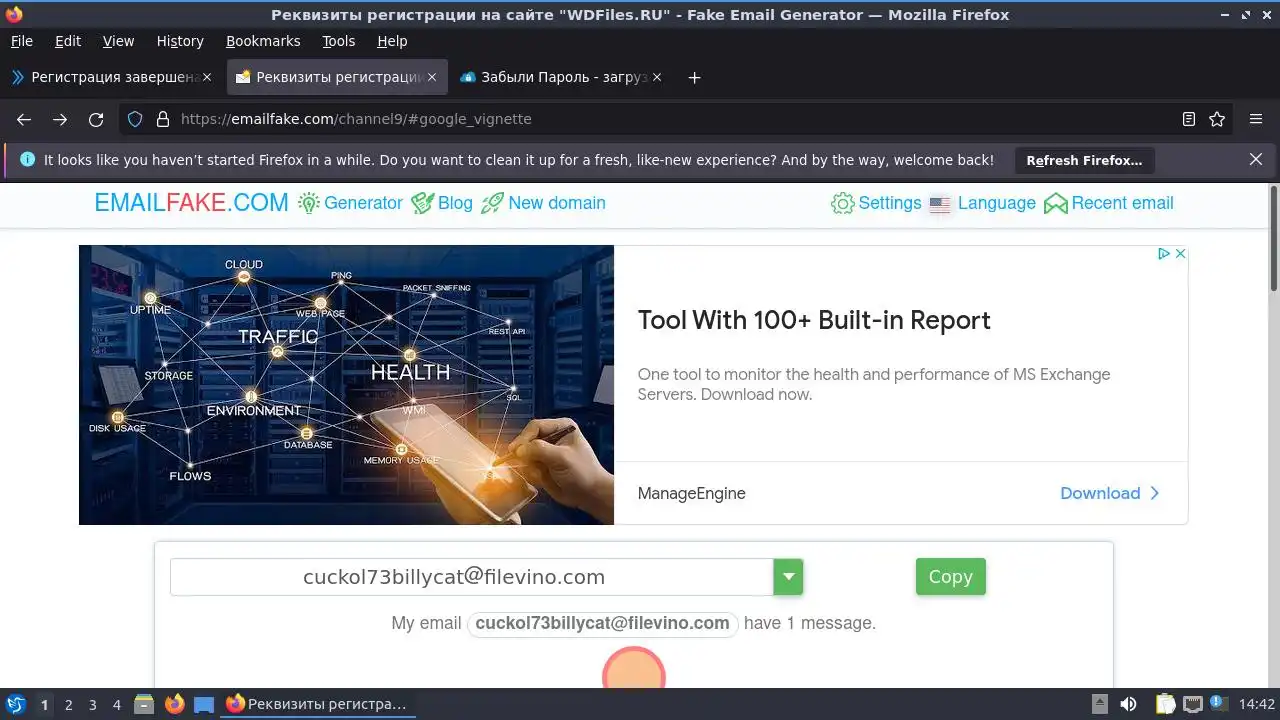Click the Download link in the ad

(x=1110, y=493)
